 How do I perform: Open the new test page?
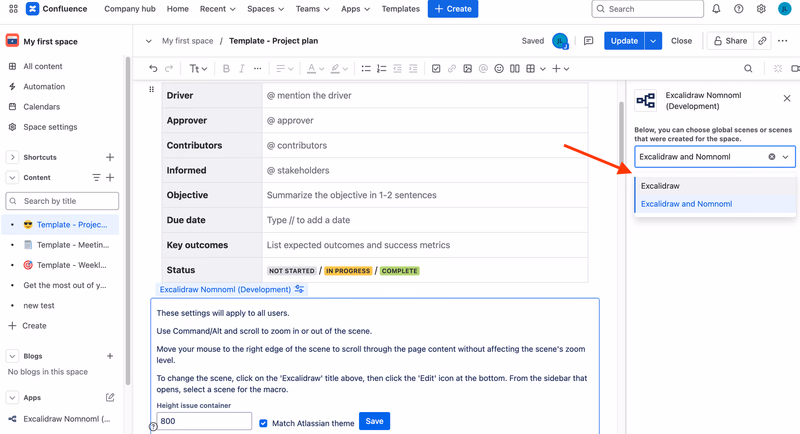(x=39, y=305)
